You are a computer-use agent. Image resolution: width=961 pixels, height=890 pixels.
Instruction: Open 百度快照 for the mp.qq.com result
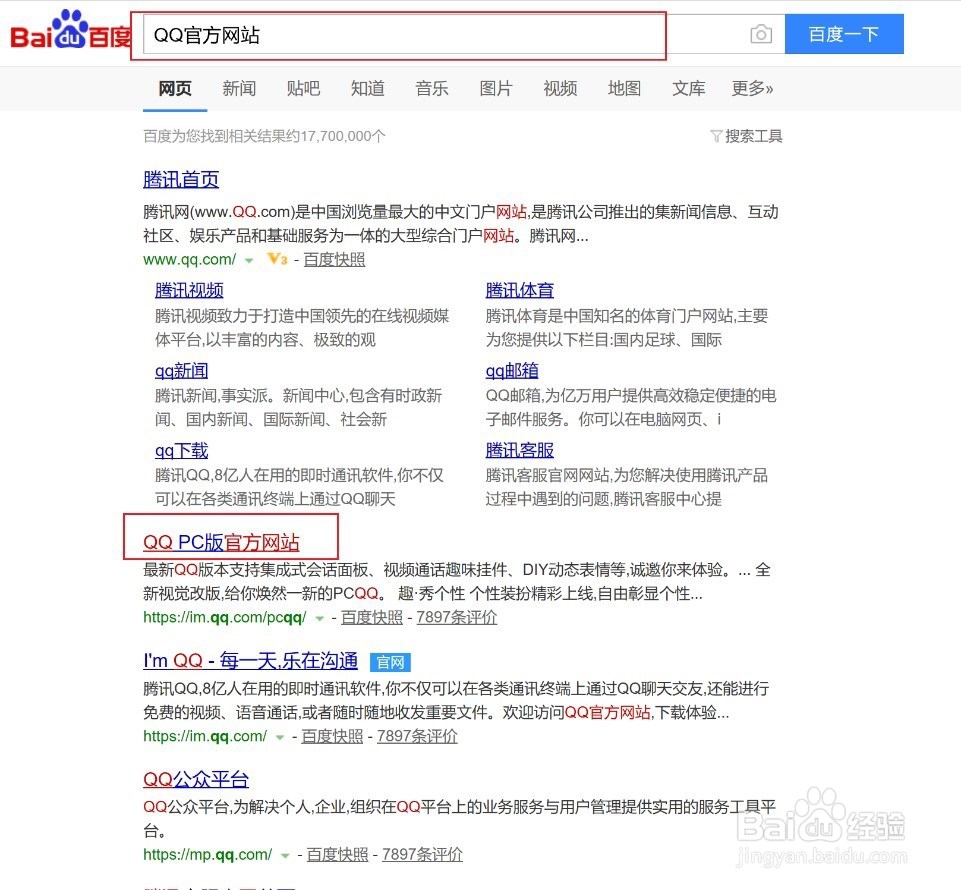[x=338, y=855]
